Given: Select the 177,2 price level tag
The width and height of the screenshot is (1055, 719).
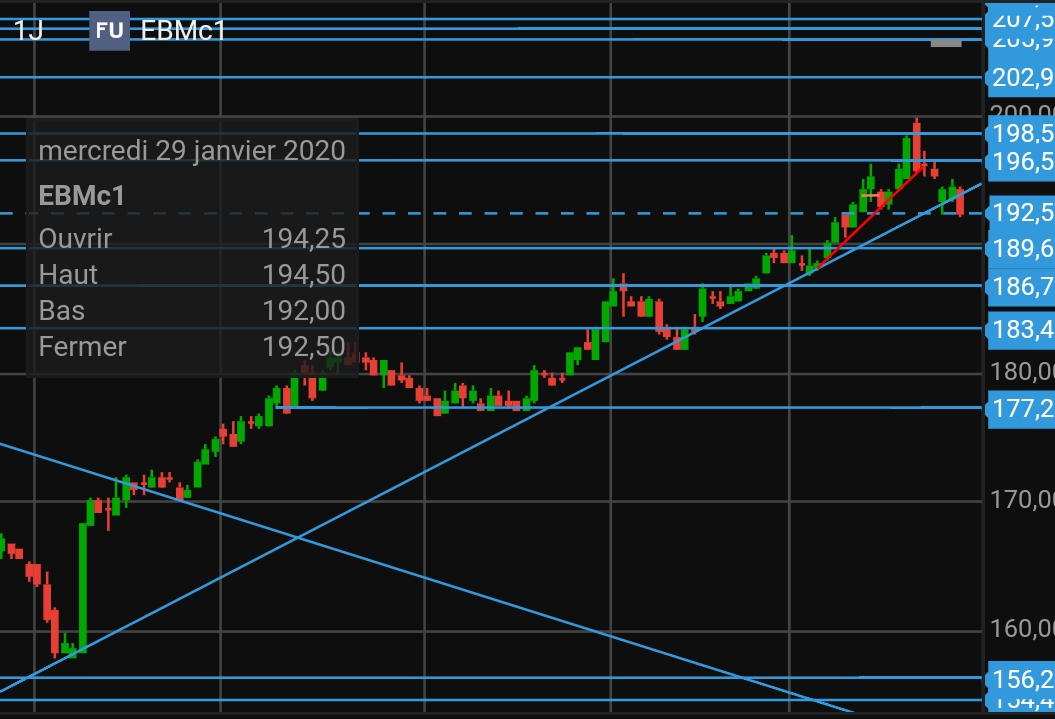Looking at the screenshot, I should (1020, 408).
